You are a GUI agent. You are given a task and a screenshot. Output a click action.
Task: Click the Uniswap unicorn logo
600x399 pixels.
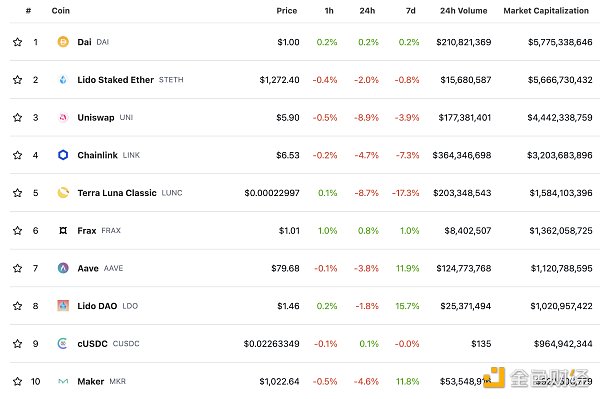(63, 117)
